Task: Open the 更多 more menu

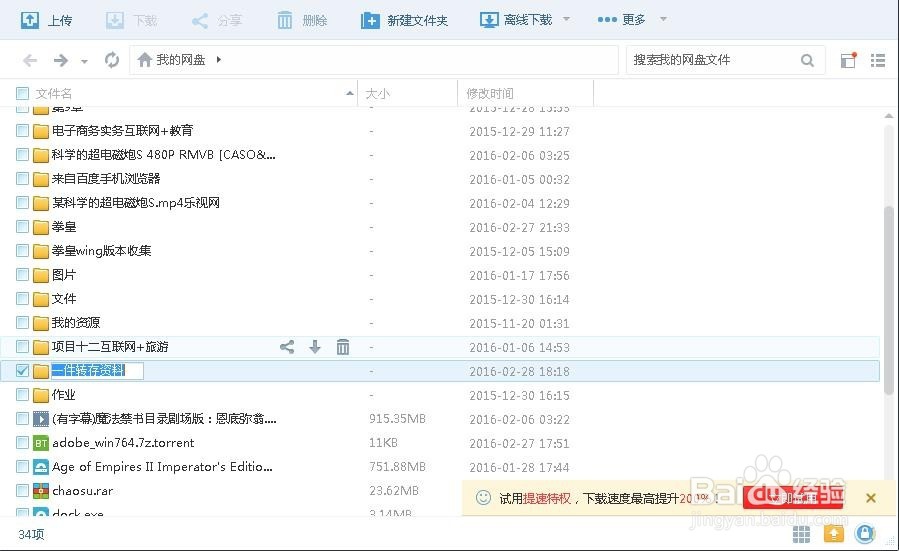Action: [x=622, y=19]
